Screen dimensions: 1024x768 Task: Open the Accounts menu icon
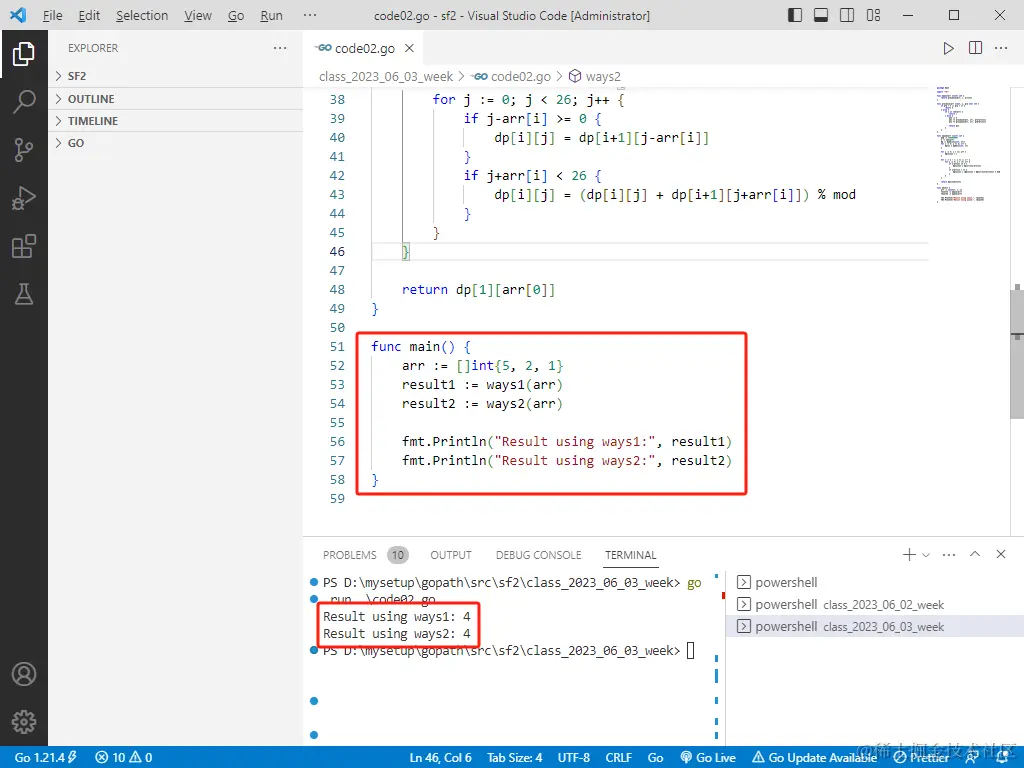point(24,674)
